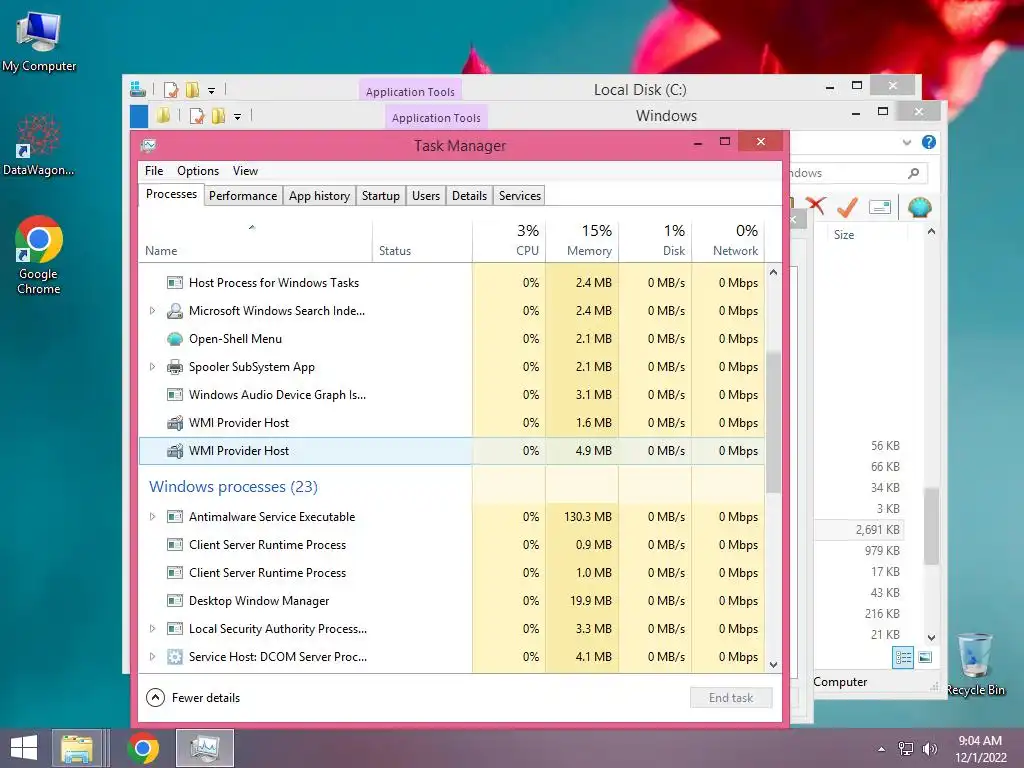Switch to the Users tab

426,196
